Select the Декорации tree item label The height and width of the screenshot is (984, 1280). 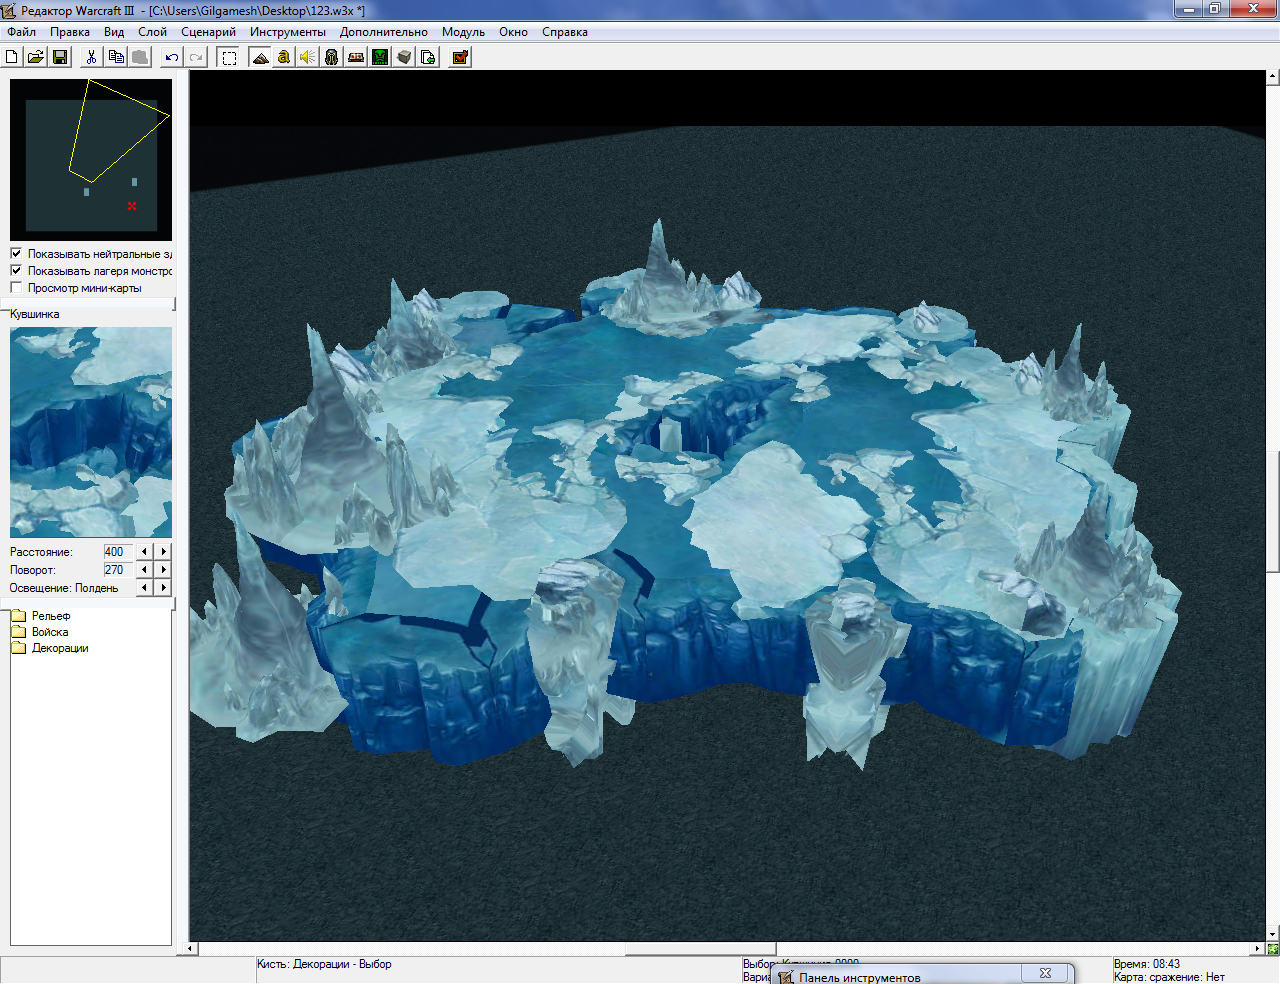60,648
